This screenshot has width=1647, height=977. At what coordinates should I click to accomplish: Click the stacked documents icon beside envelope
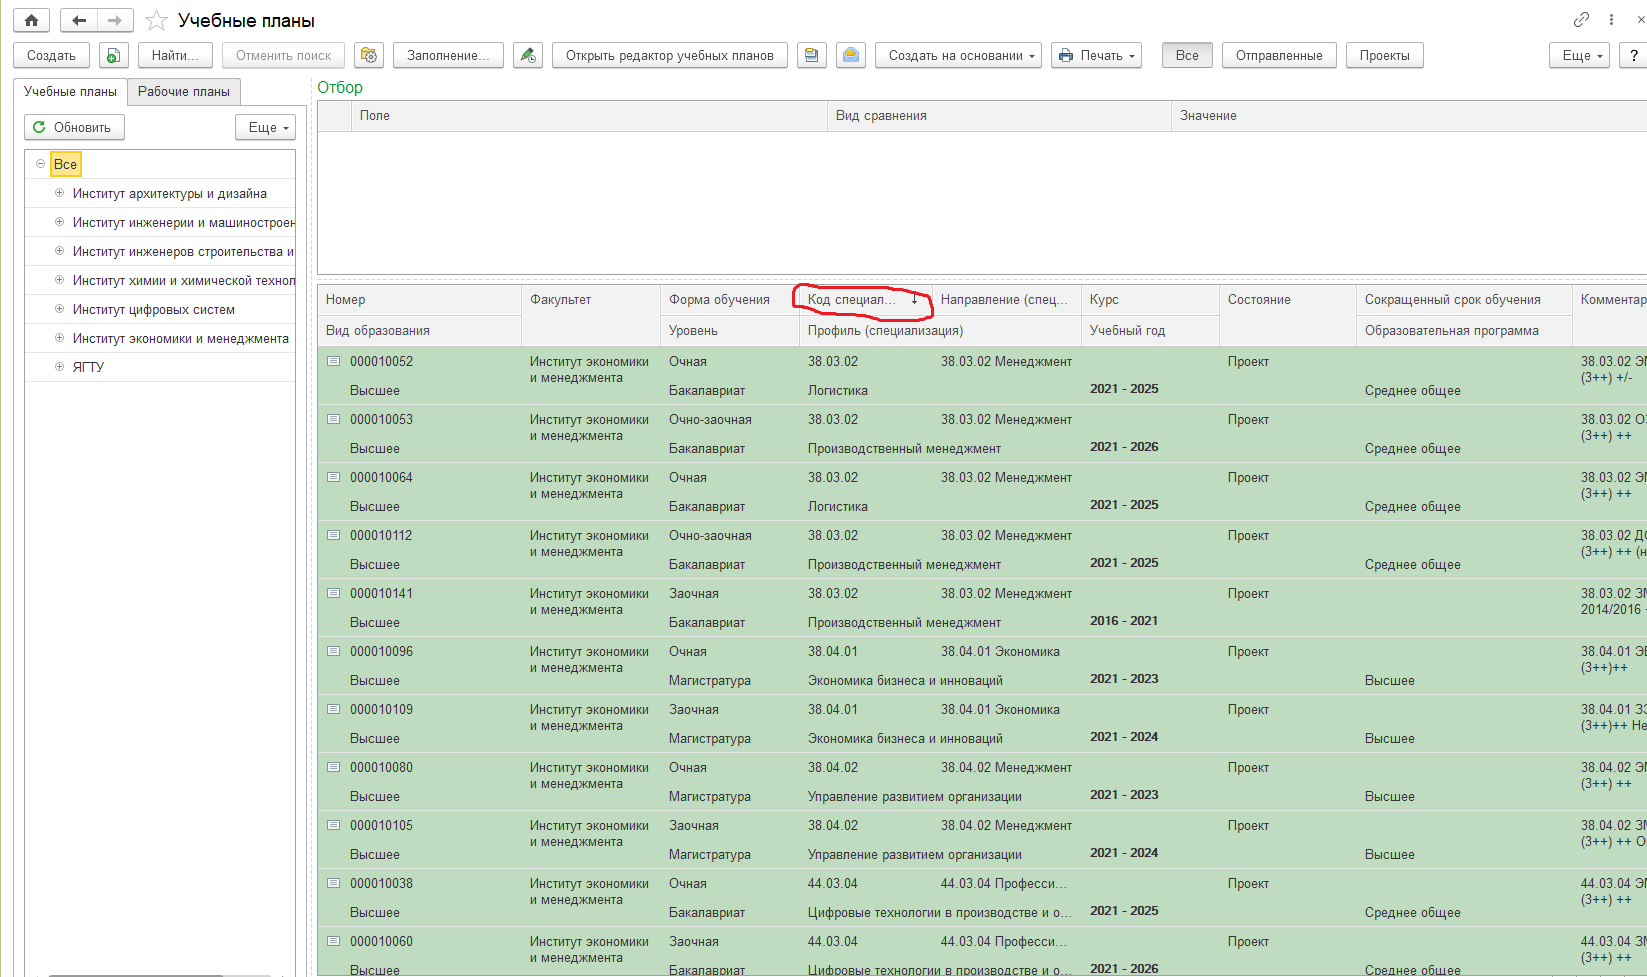[x=812, y=55]
